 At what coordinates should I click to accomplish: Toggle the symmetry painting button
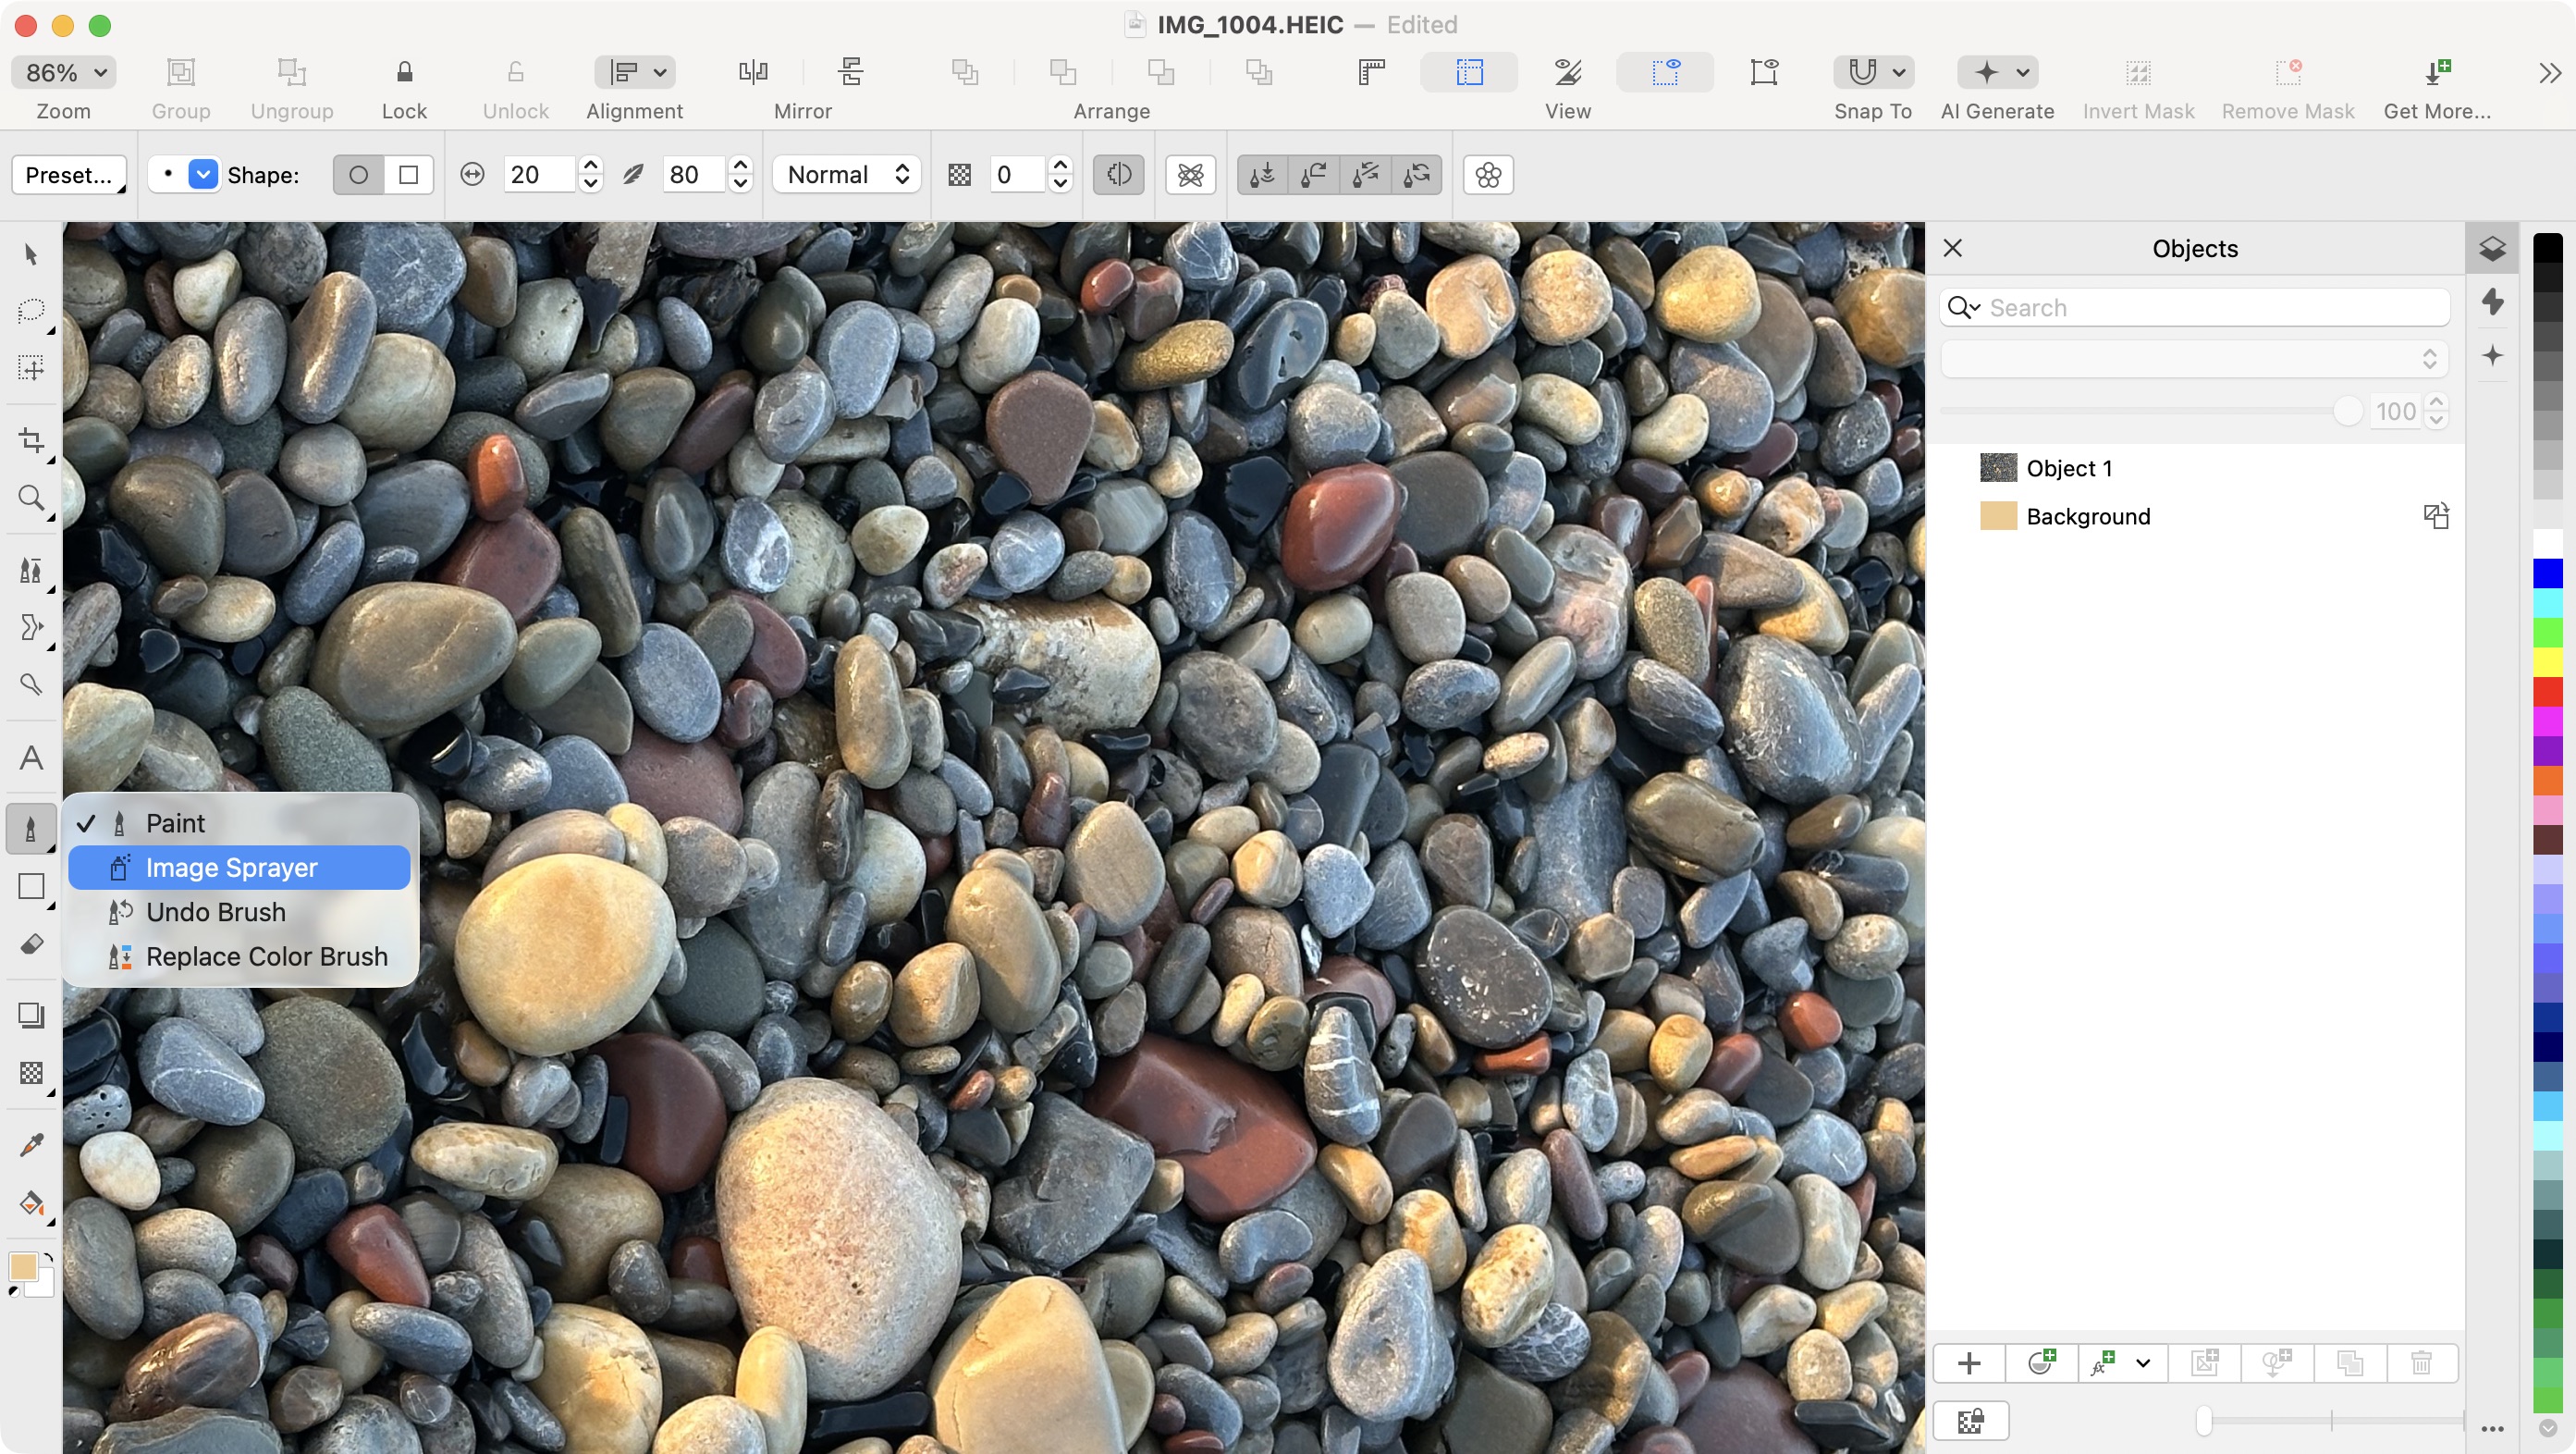tap(1118, 174)
